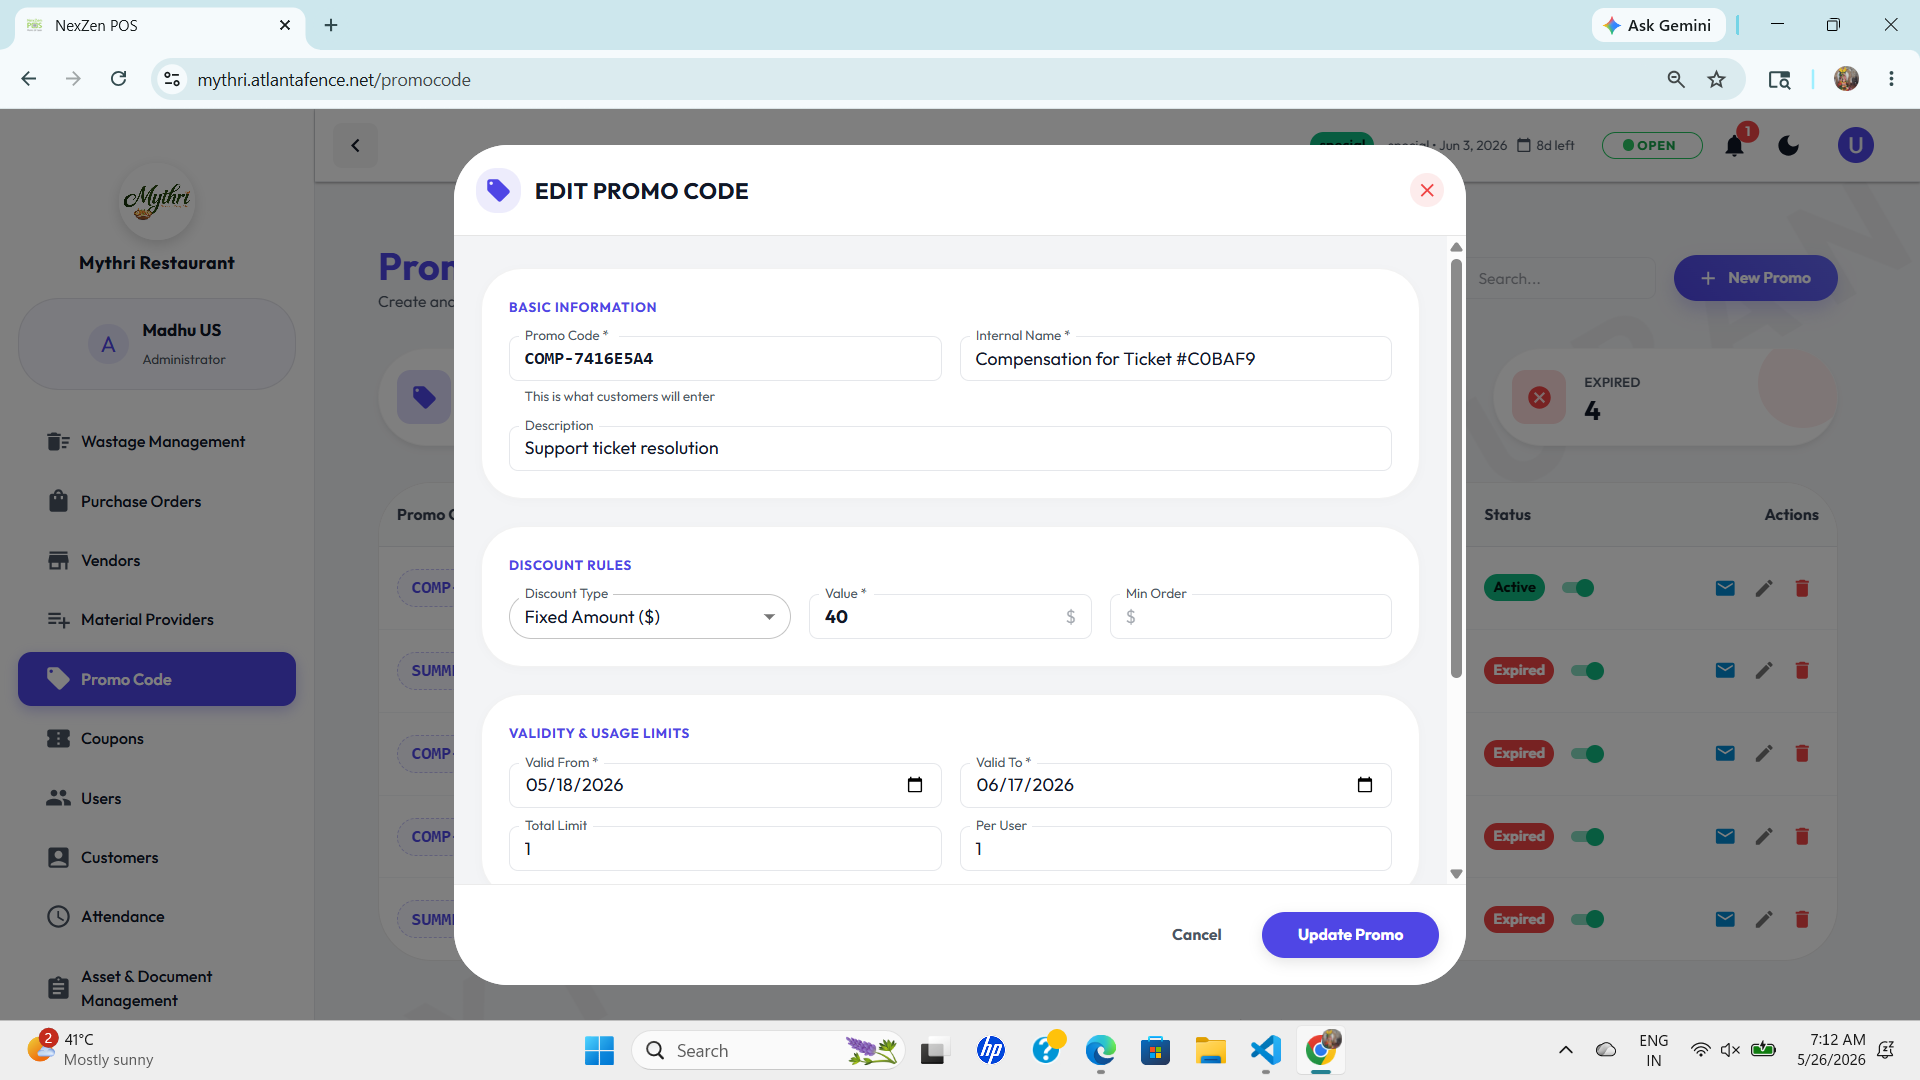This screenshot has height=1080, width=1920.
Task: Open the Discount Type dropdown
Action: [650, 617]
